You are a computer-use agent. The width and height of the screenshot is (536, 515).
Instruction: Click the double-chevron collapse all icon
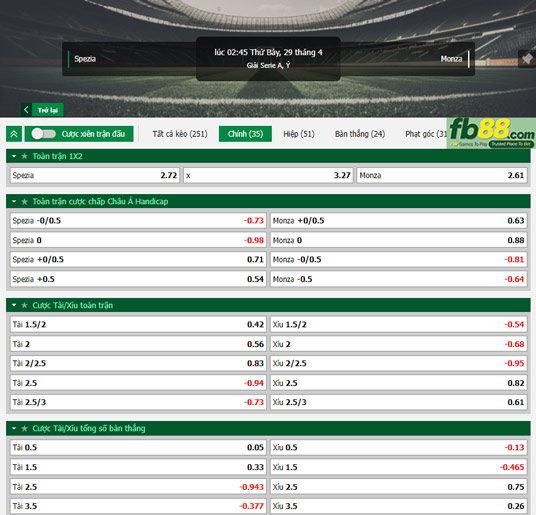coord(14,134)
